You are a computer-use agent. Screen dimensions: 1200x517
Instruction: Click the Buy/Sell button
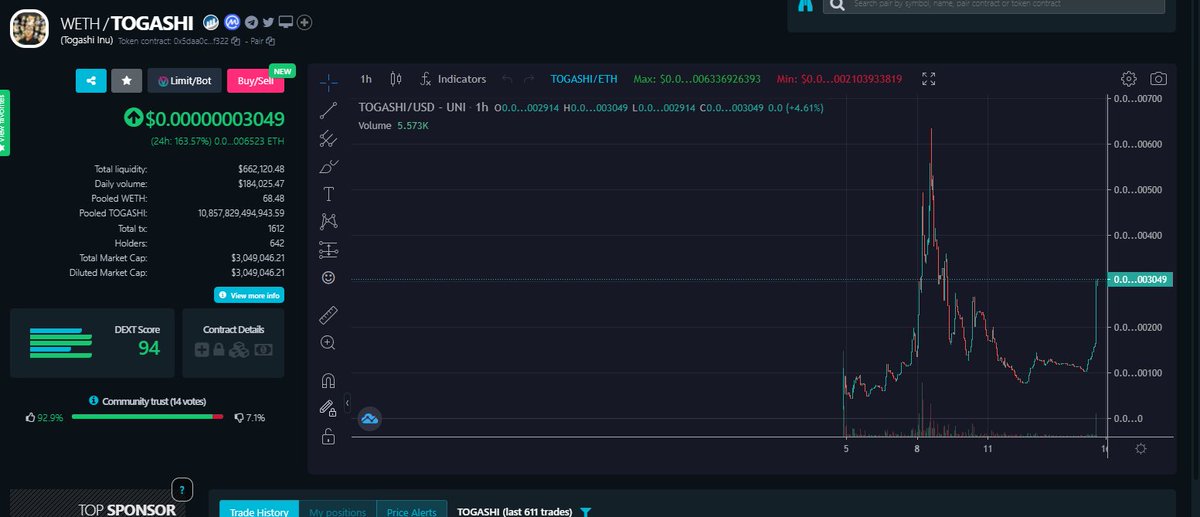pos(254,80)
